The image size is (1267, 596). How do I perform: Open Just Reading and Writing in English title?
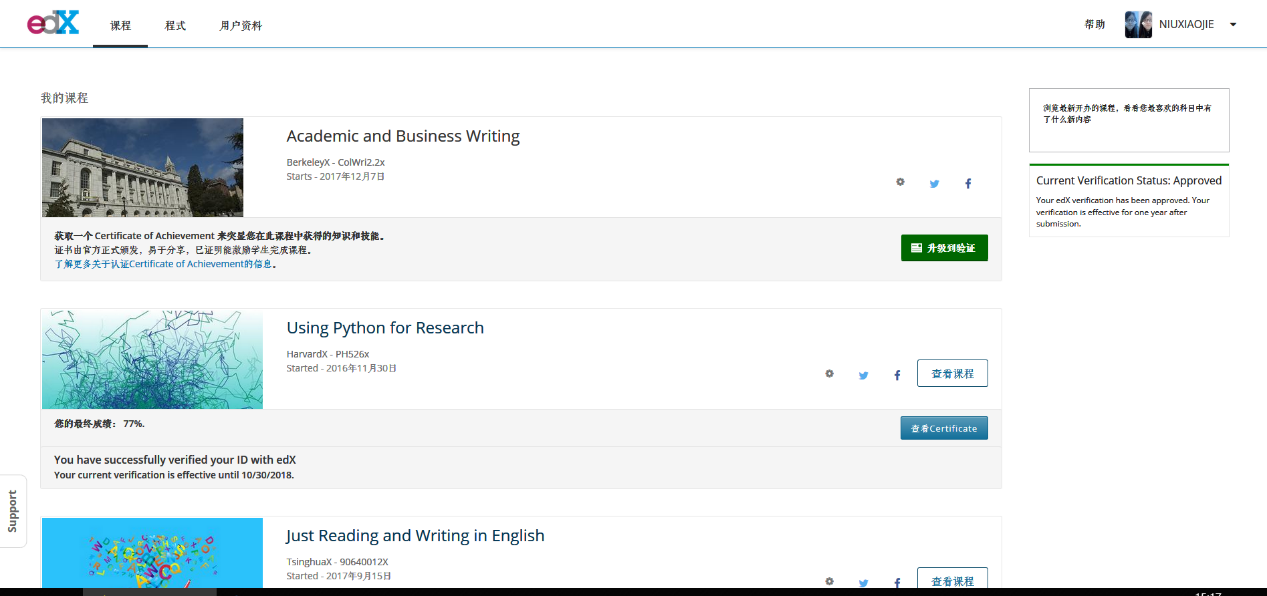pos(415,536)
